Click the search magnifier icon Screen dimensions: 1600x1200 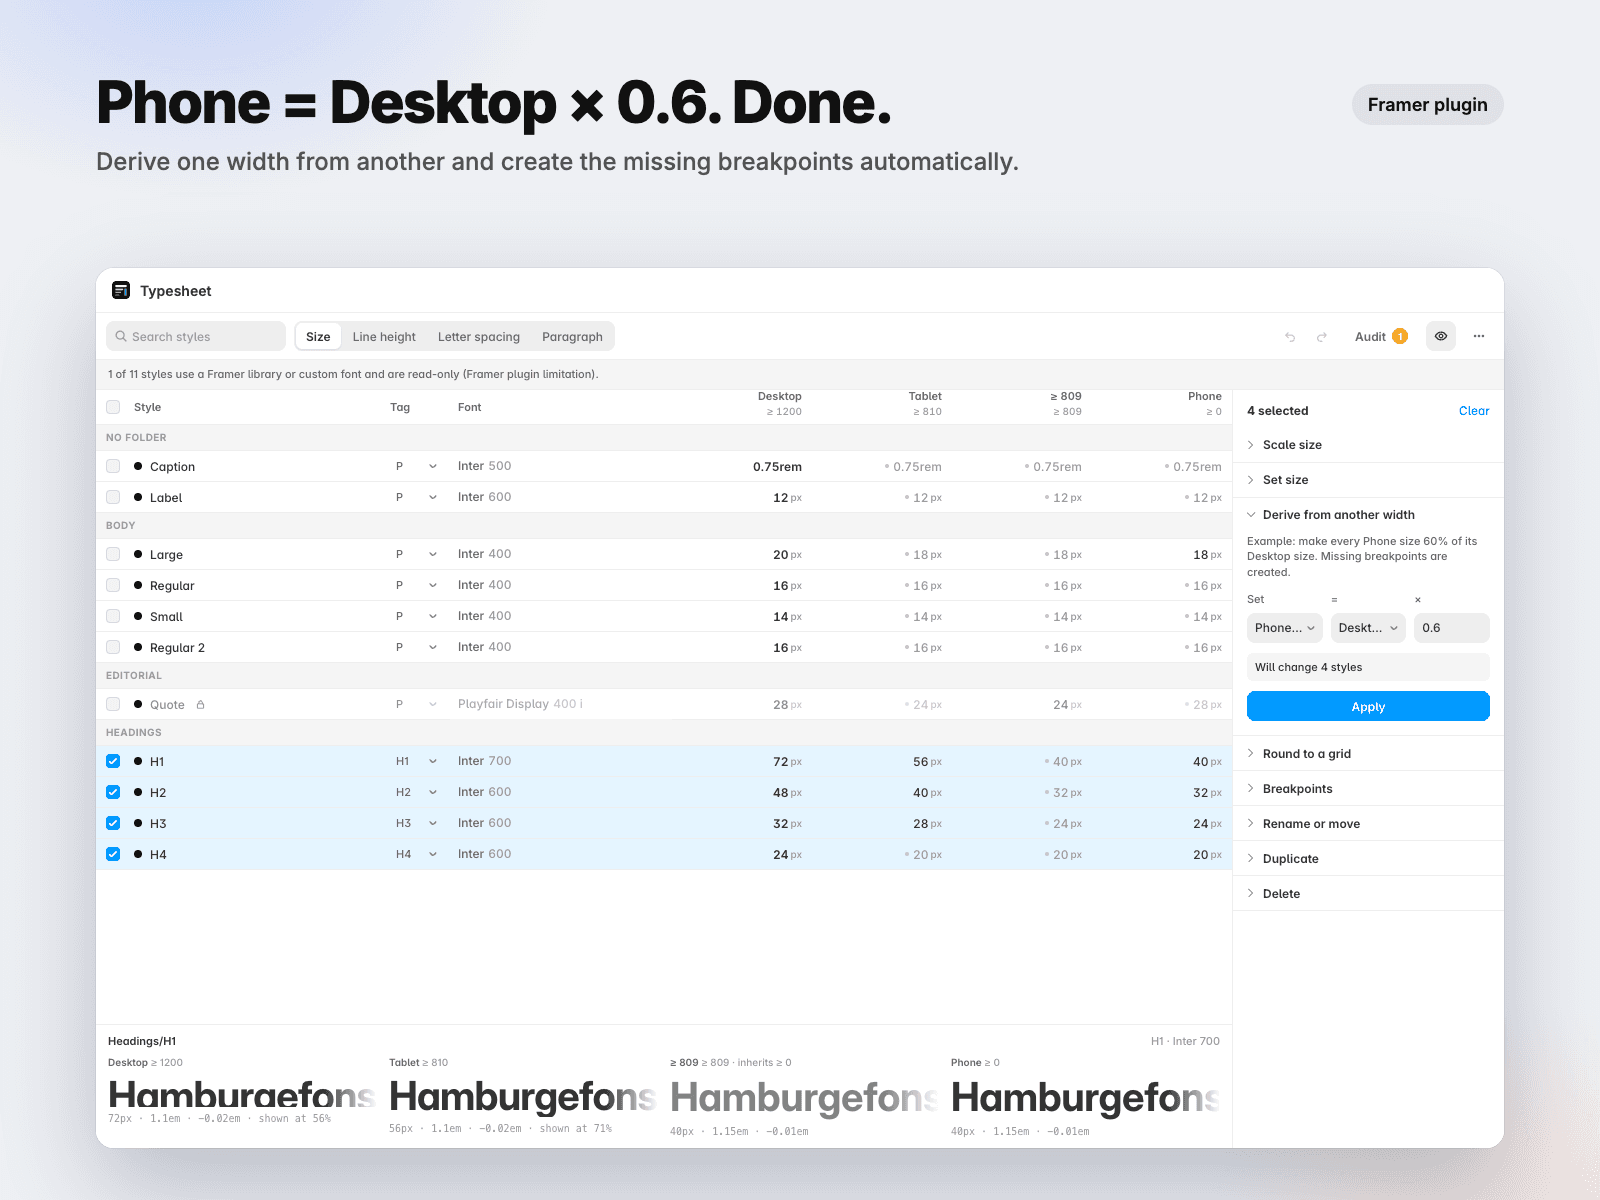pos(121,336)
